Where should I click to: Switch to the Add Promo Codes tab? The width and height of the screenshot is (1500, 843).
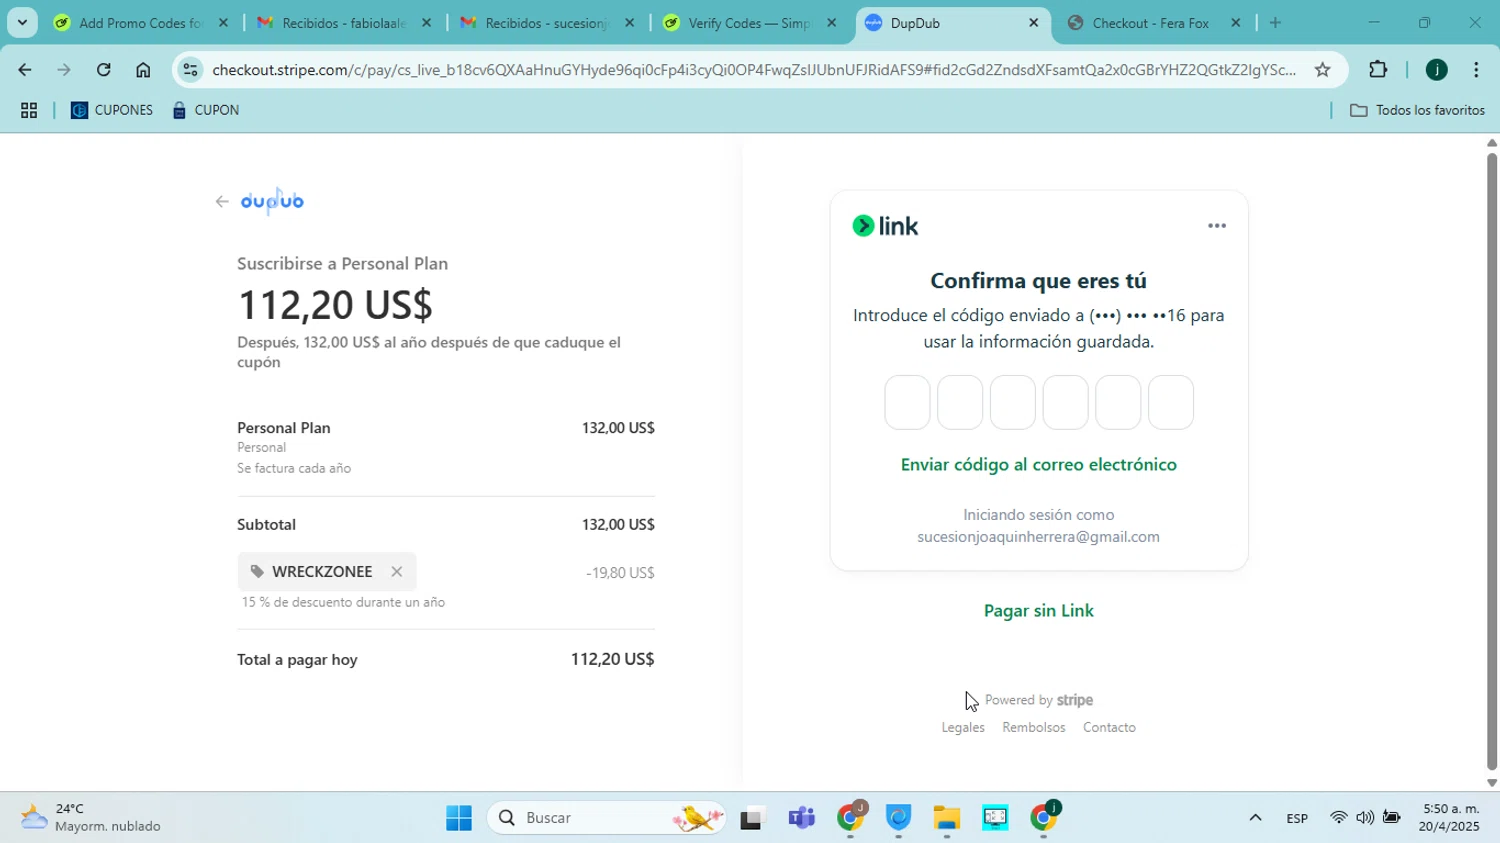click(140, 23)
